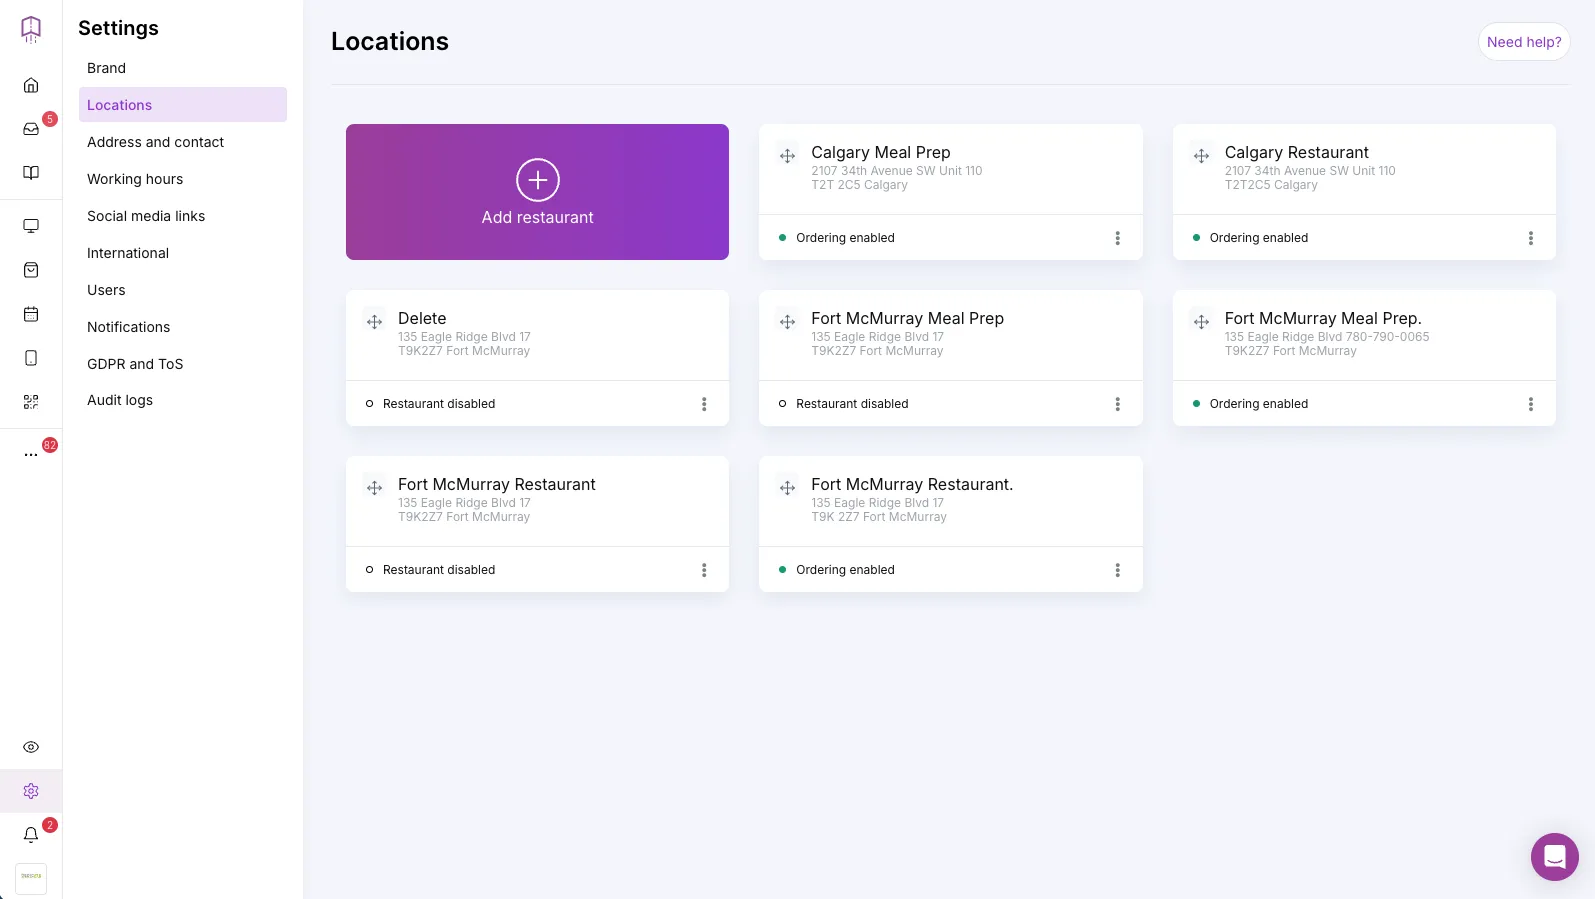Click the settings gear icon in left rail
The width and height of the screenshot is (1595, 899).
point(31,791)
